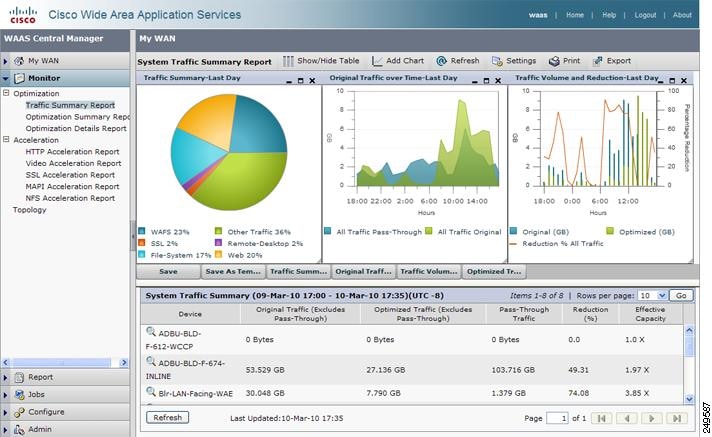Click table scrollbar down arrow
The width and height of the screenshot is (712, 437).
pyautogui.click(x=689, y=399)
